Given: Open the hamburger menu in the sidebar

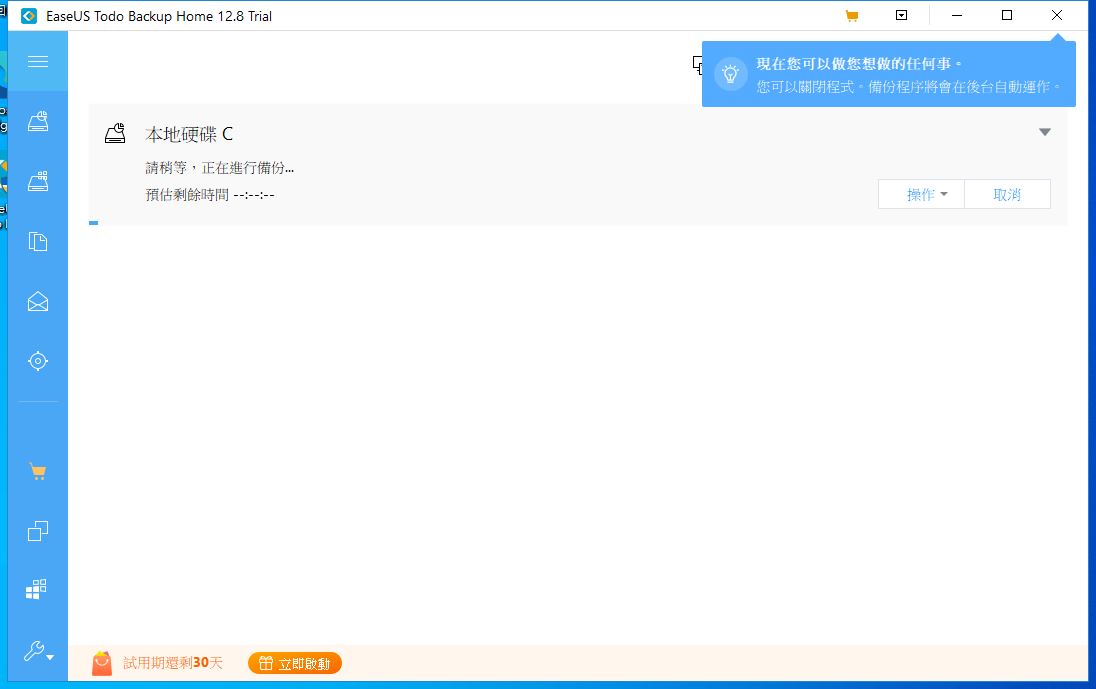Looking at the screenshot, I should [x=38, y=61].
